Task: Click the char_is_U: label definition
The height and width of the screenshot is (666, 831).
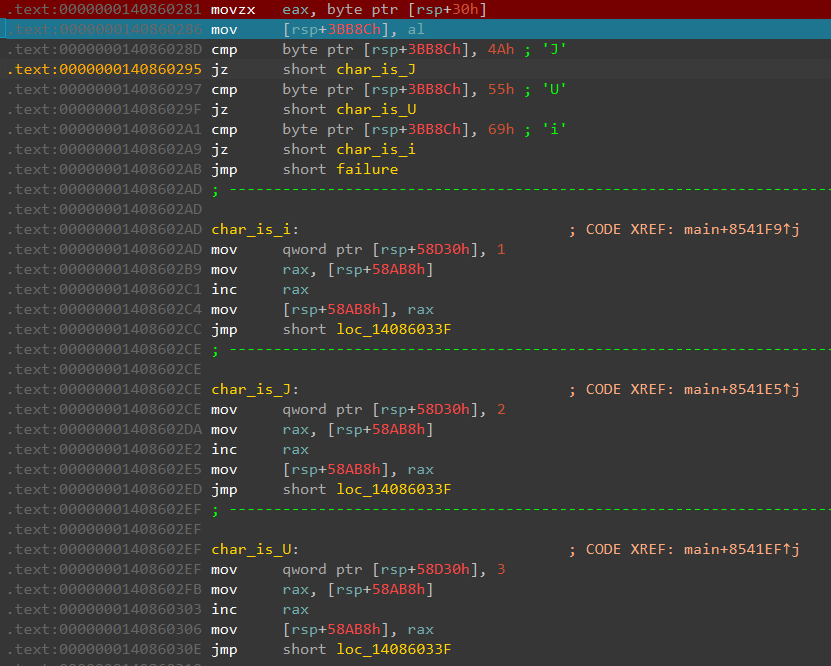Action: point(254,549)
